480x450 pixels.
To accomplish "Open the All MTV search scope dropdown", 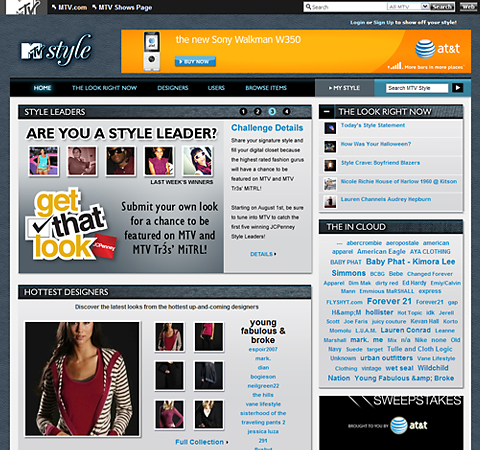I will pos(408,7).
